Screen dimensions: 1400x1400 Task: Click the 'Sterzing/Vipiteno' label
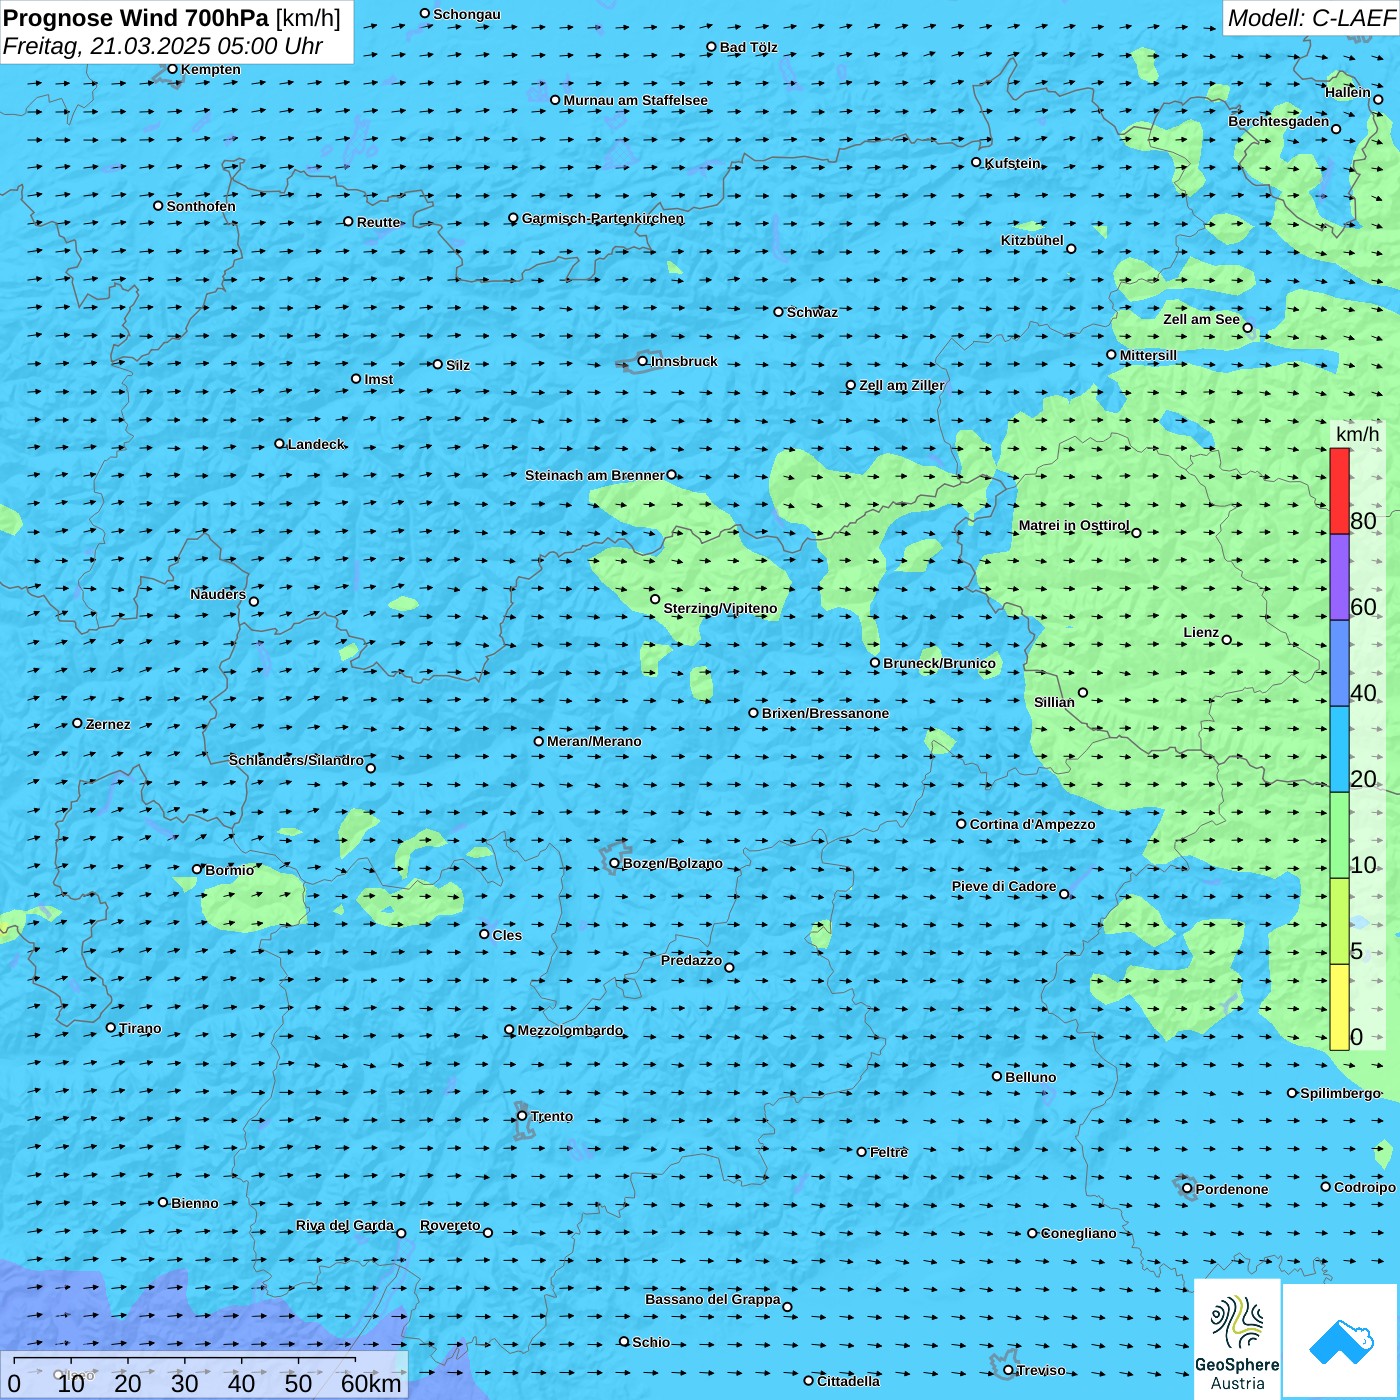[720, 608]
